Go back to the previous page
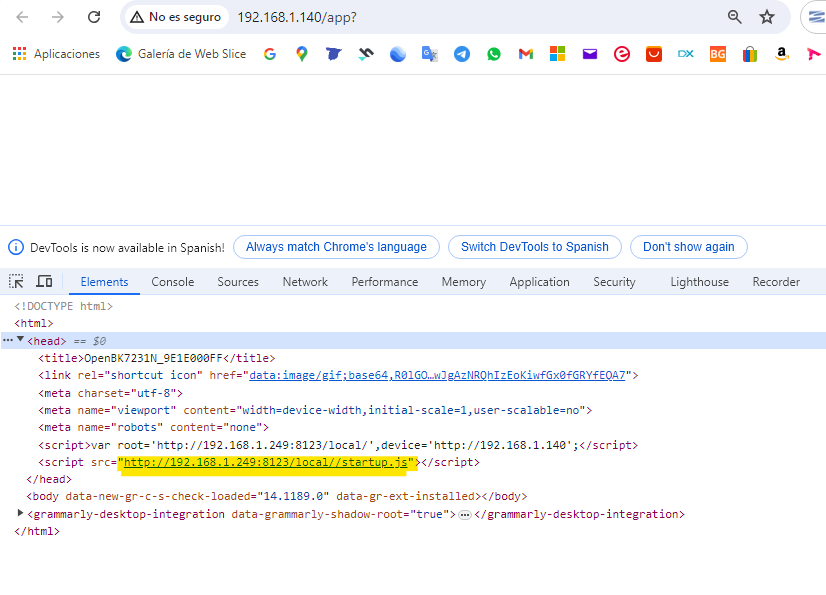826x595 pixels. [x=22, y=17]
